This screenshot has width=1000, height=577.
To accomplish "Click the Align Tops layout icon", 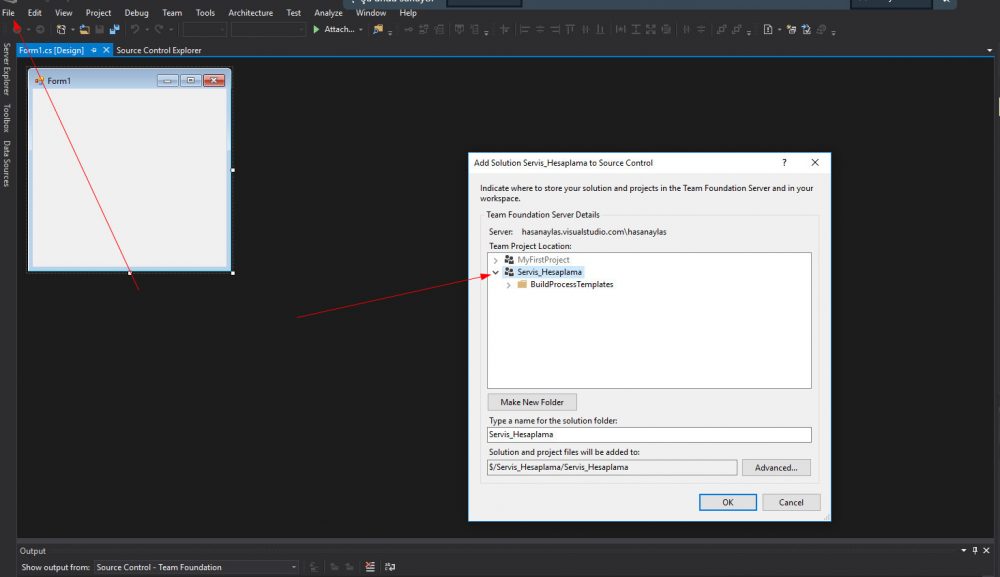I will click(570, 29).
